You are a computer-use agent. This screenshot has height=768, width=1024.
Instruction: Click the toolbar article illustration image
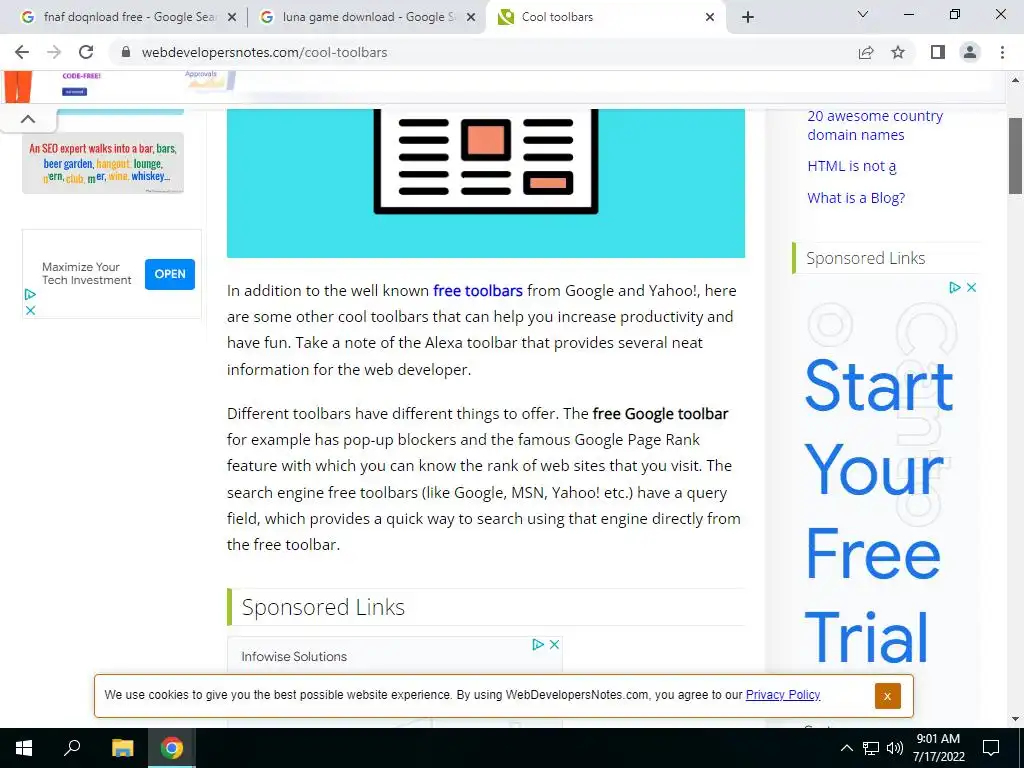click(x=486, y=184)
